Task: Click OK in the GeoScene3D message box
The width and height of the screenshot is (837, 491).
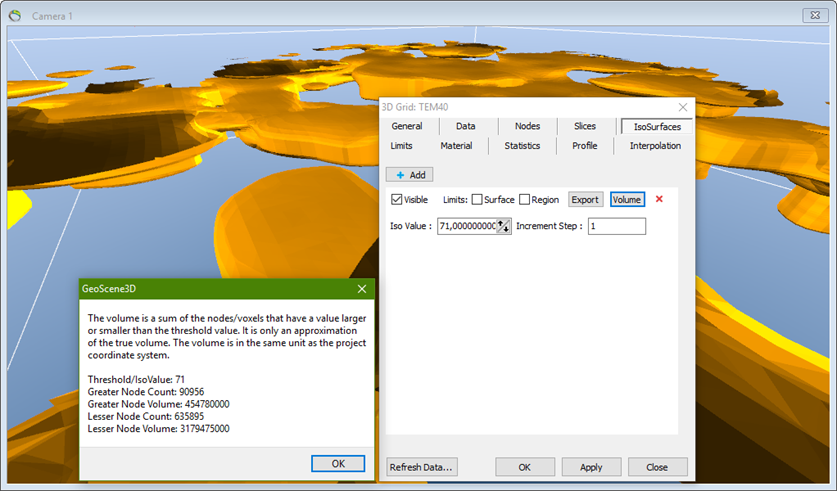Action: 338,464
